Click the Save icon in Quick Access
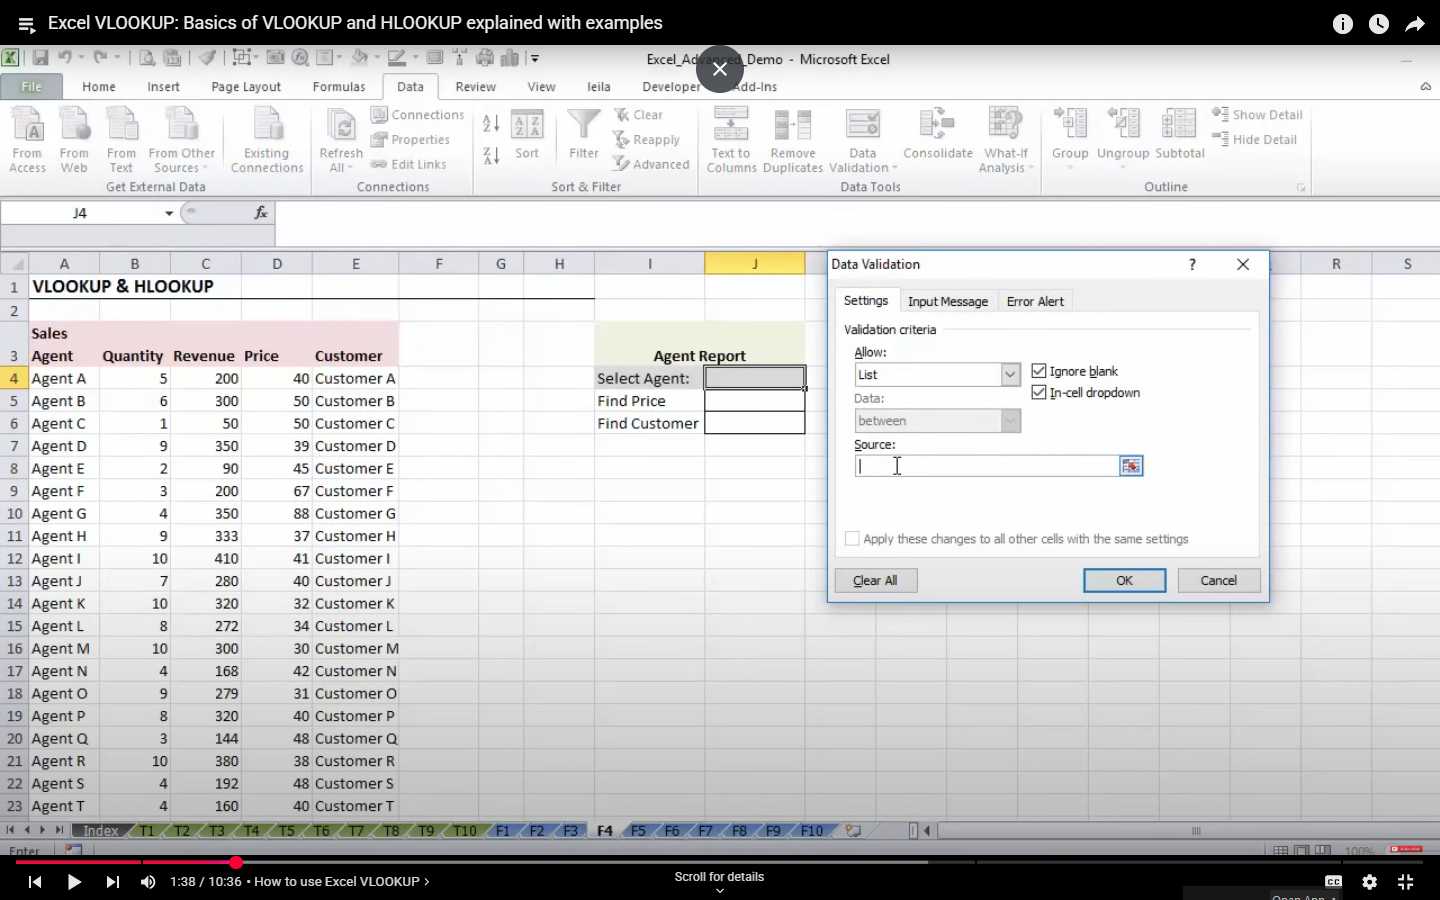The image size is (1440, 900). 41,58
